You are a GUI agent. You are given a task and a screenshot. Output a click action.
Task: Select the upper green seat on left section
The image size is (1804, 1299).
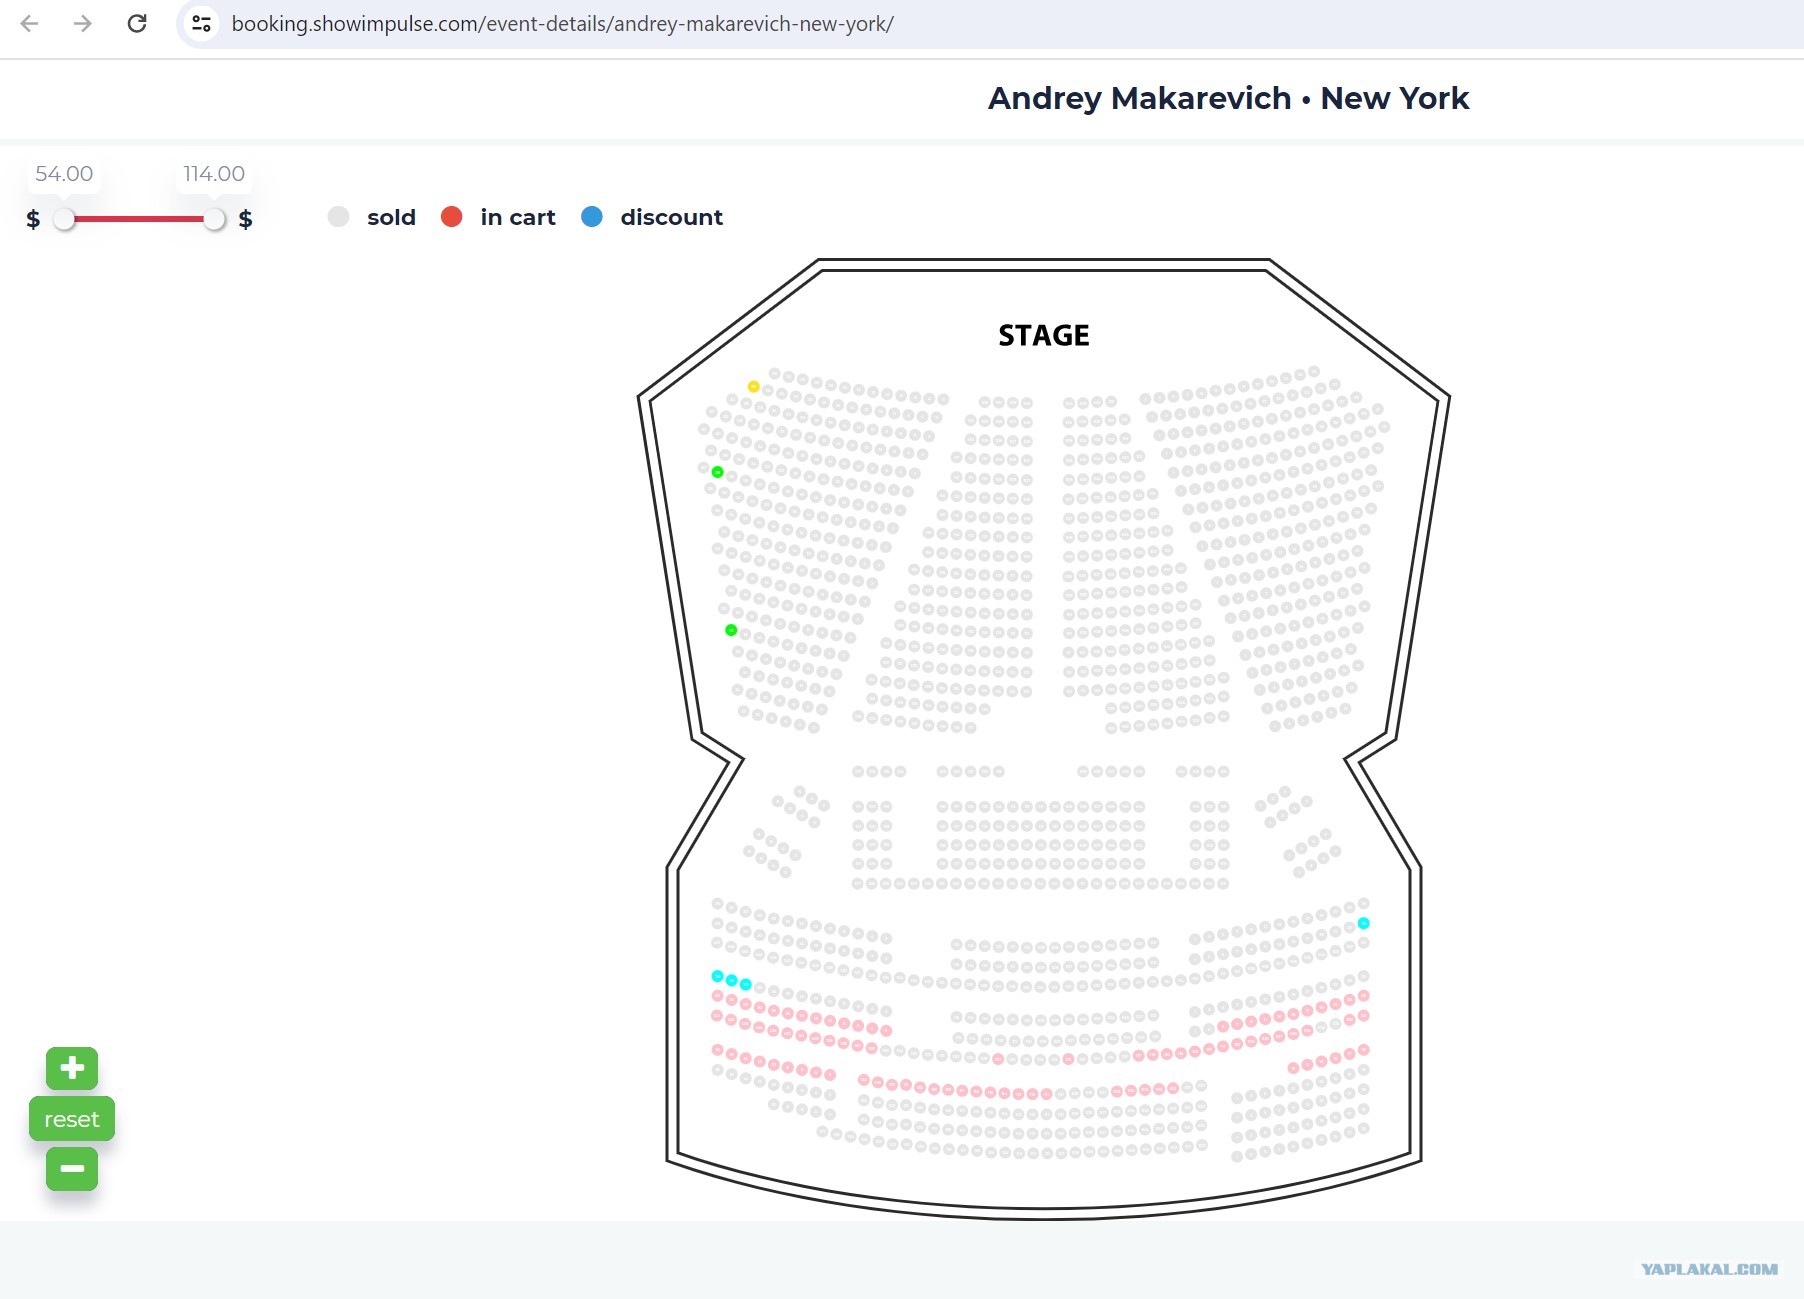click(717, 471)
